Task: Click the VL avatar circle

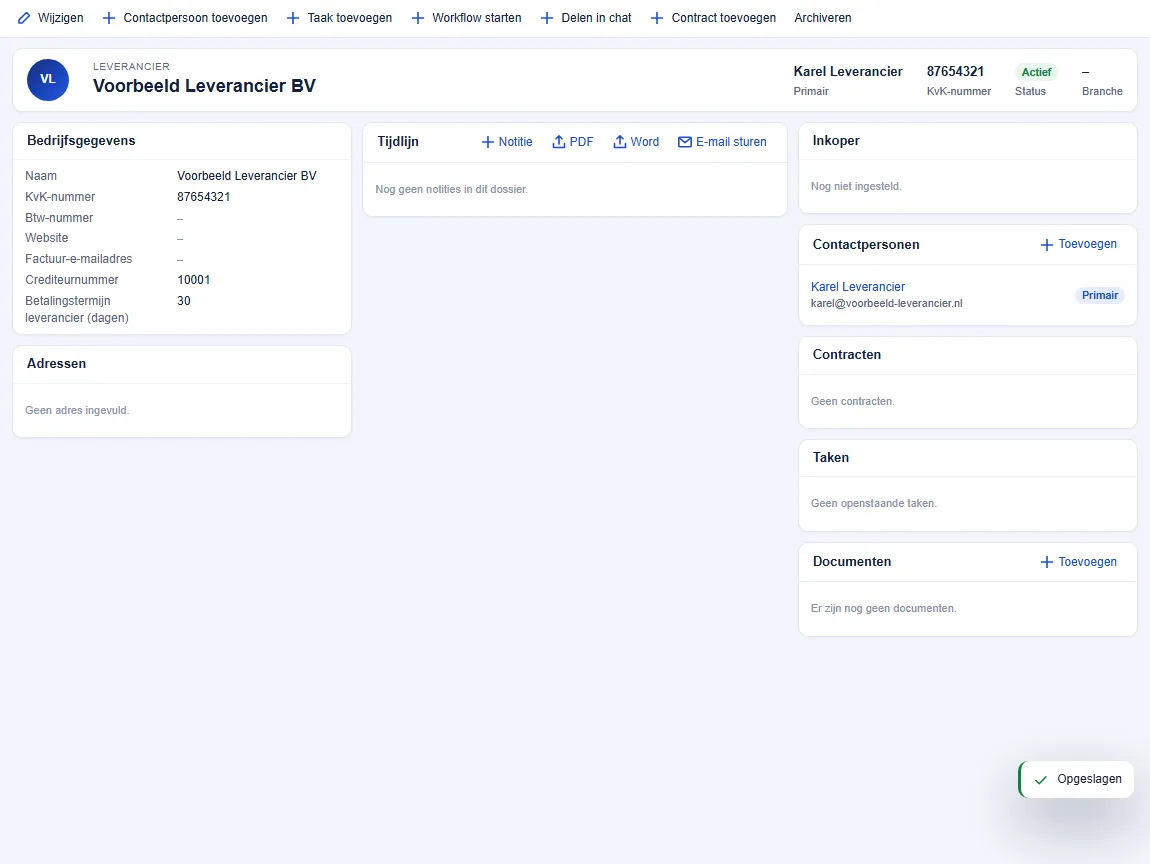Action: (48, 80)
